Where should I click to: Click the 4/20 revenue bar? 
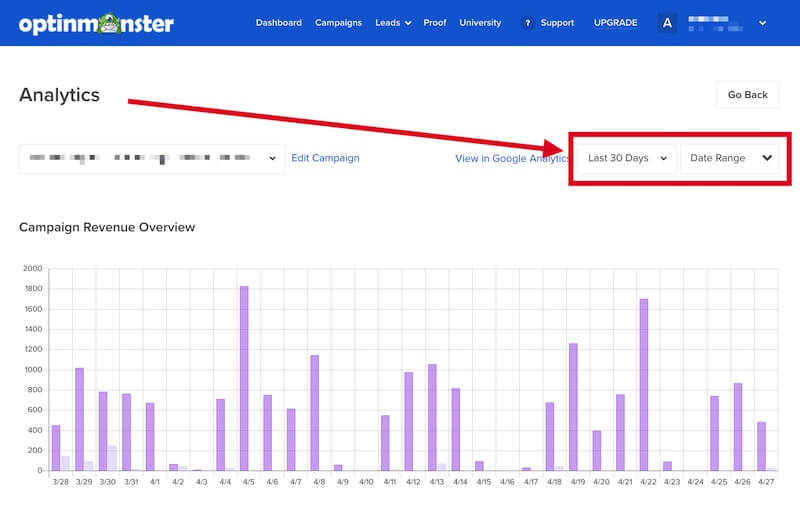point(597,450)
